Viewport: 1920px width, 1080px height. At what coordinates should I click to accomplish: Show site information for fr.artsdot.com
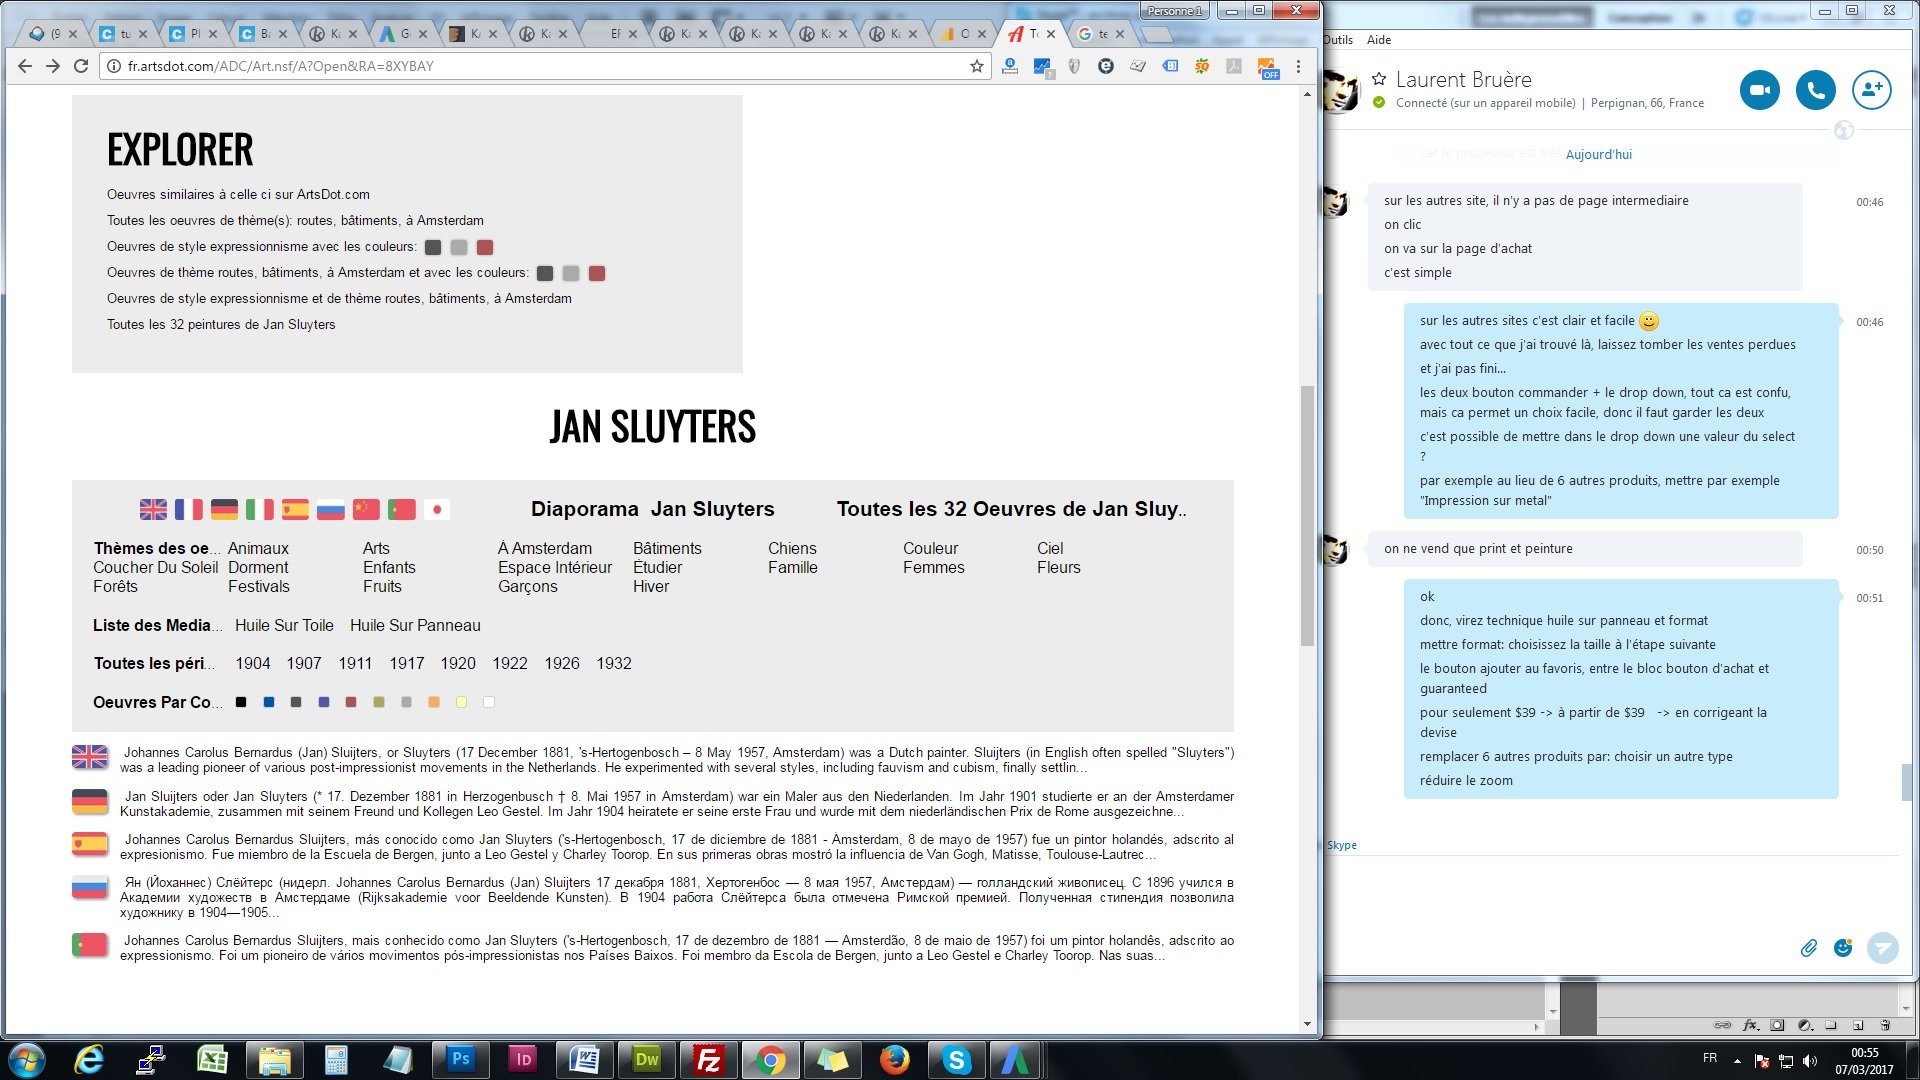click(x=114, y=66)
